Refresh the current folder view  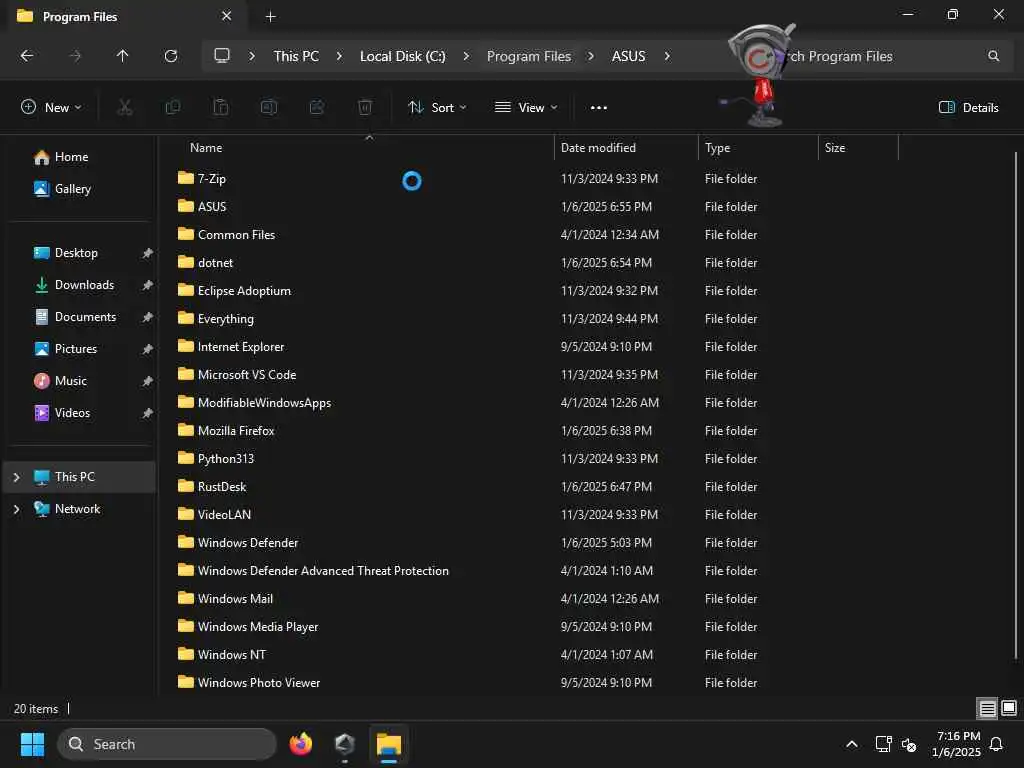coord(171,56)
